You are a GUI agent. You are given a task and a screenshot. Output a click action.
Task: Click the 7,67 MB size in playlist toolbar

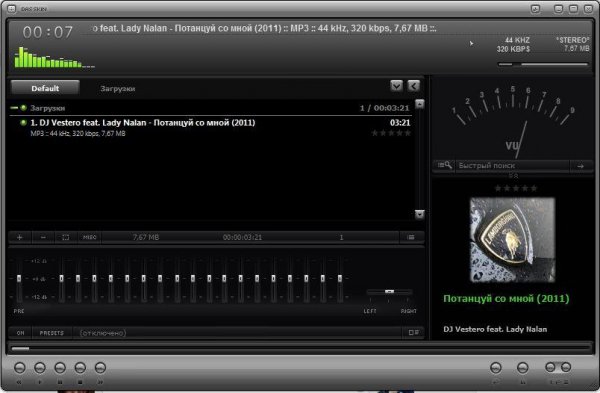[146, 237]
